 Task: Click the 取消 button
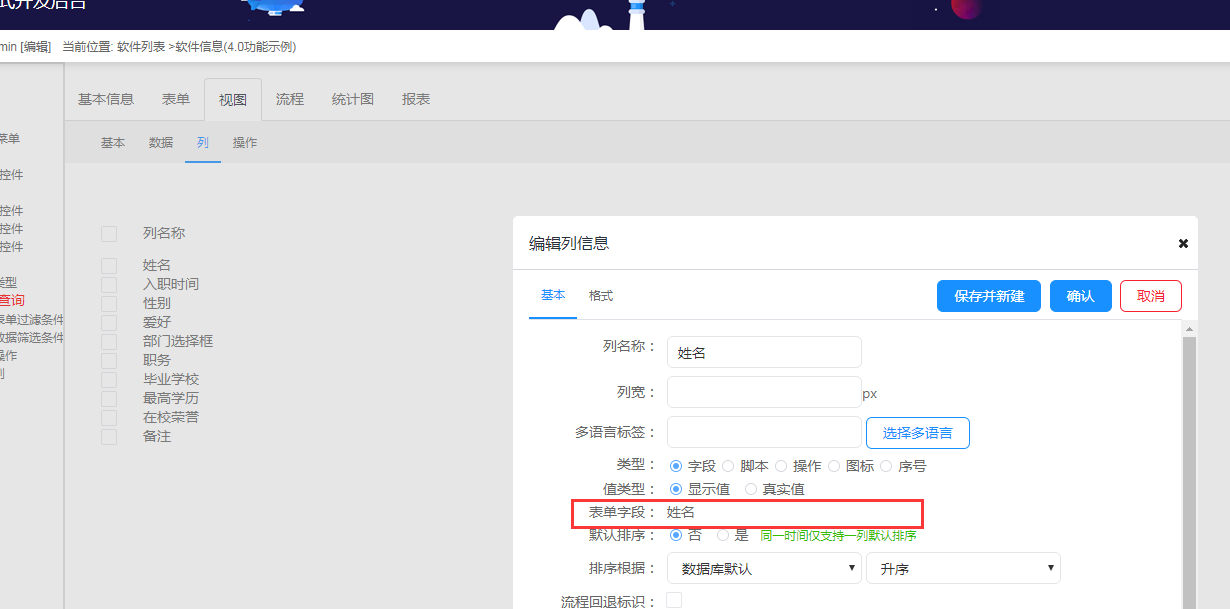[1151, 296]
